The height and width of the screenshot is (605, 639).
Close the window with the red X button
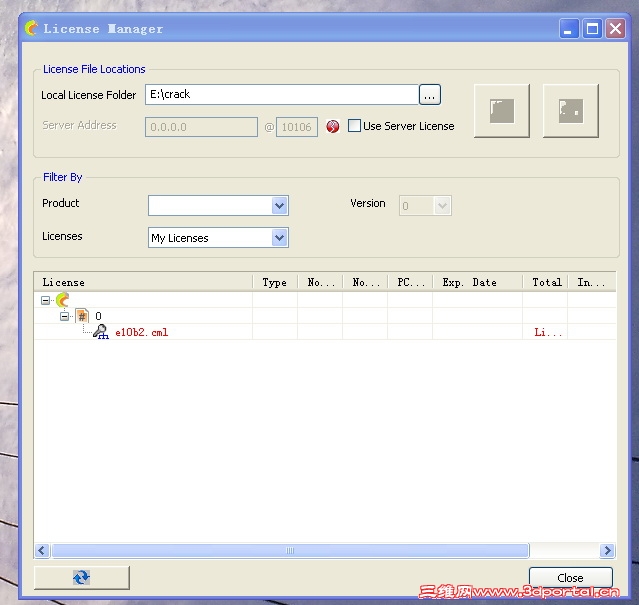pyautogui.click(x=615, y=29)
